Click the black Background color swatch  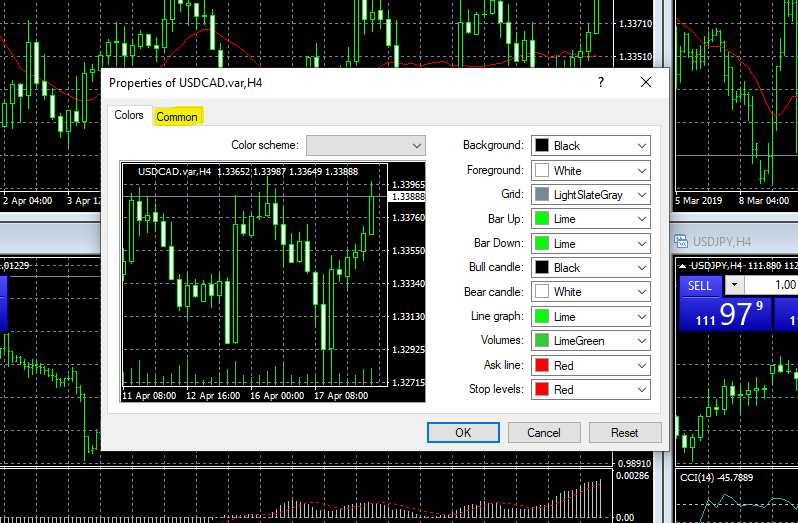tap(542, 146)
